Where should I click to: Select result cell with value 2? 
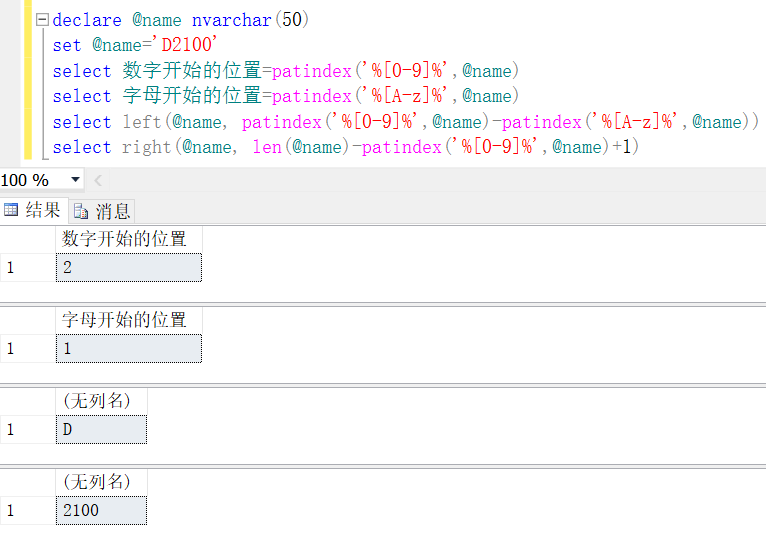pos(129,267)
